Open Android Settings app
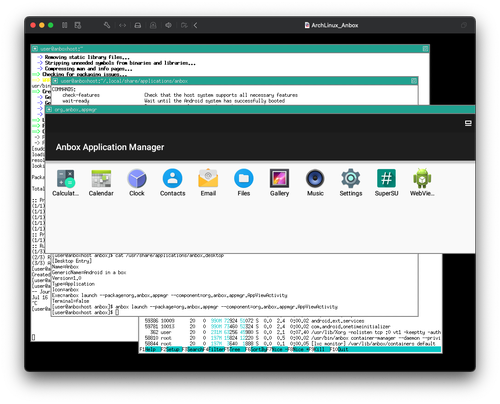Image resolution: width=500 pixels, height=404 pixels. [x=351, y=183]
